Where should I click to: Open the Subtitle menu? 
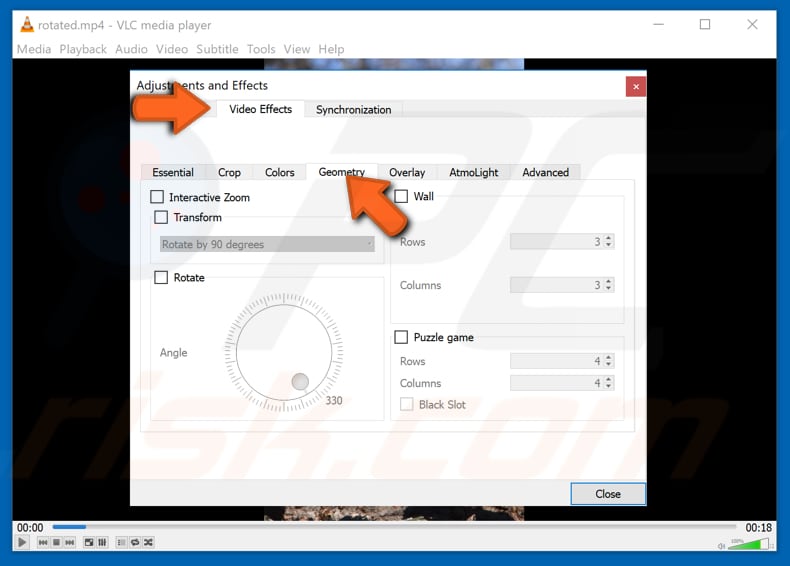(217, 49)
